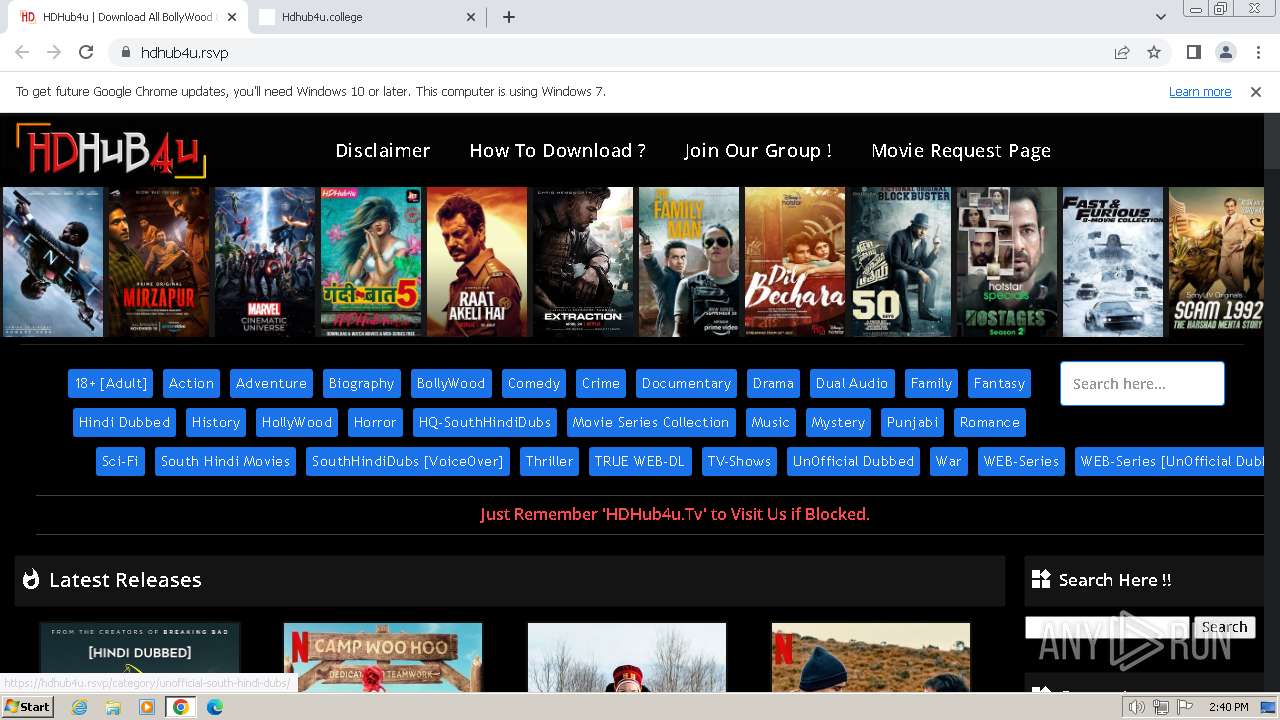Open the Chrome profile menu
Image resolution: width=1280 pixels, height=720 pixels.
coord(1225,52)
